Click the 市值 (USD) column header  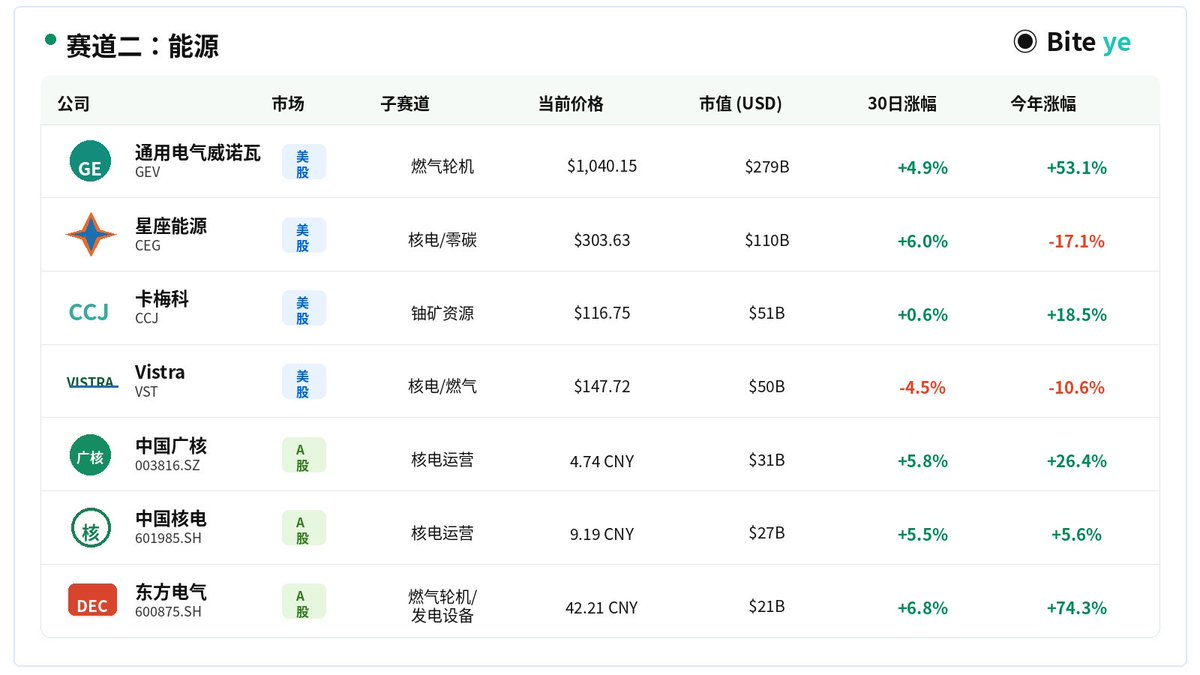pyautogui.click(x=741, y=103)
